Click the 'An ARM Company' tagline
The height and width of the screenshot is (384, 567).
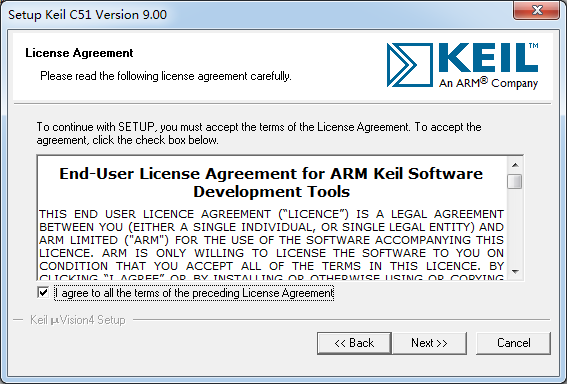click(489, 83)
